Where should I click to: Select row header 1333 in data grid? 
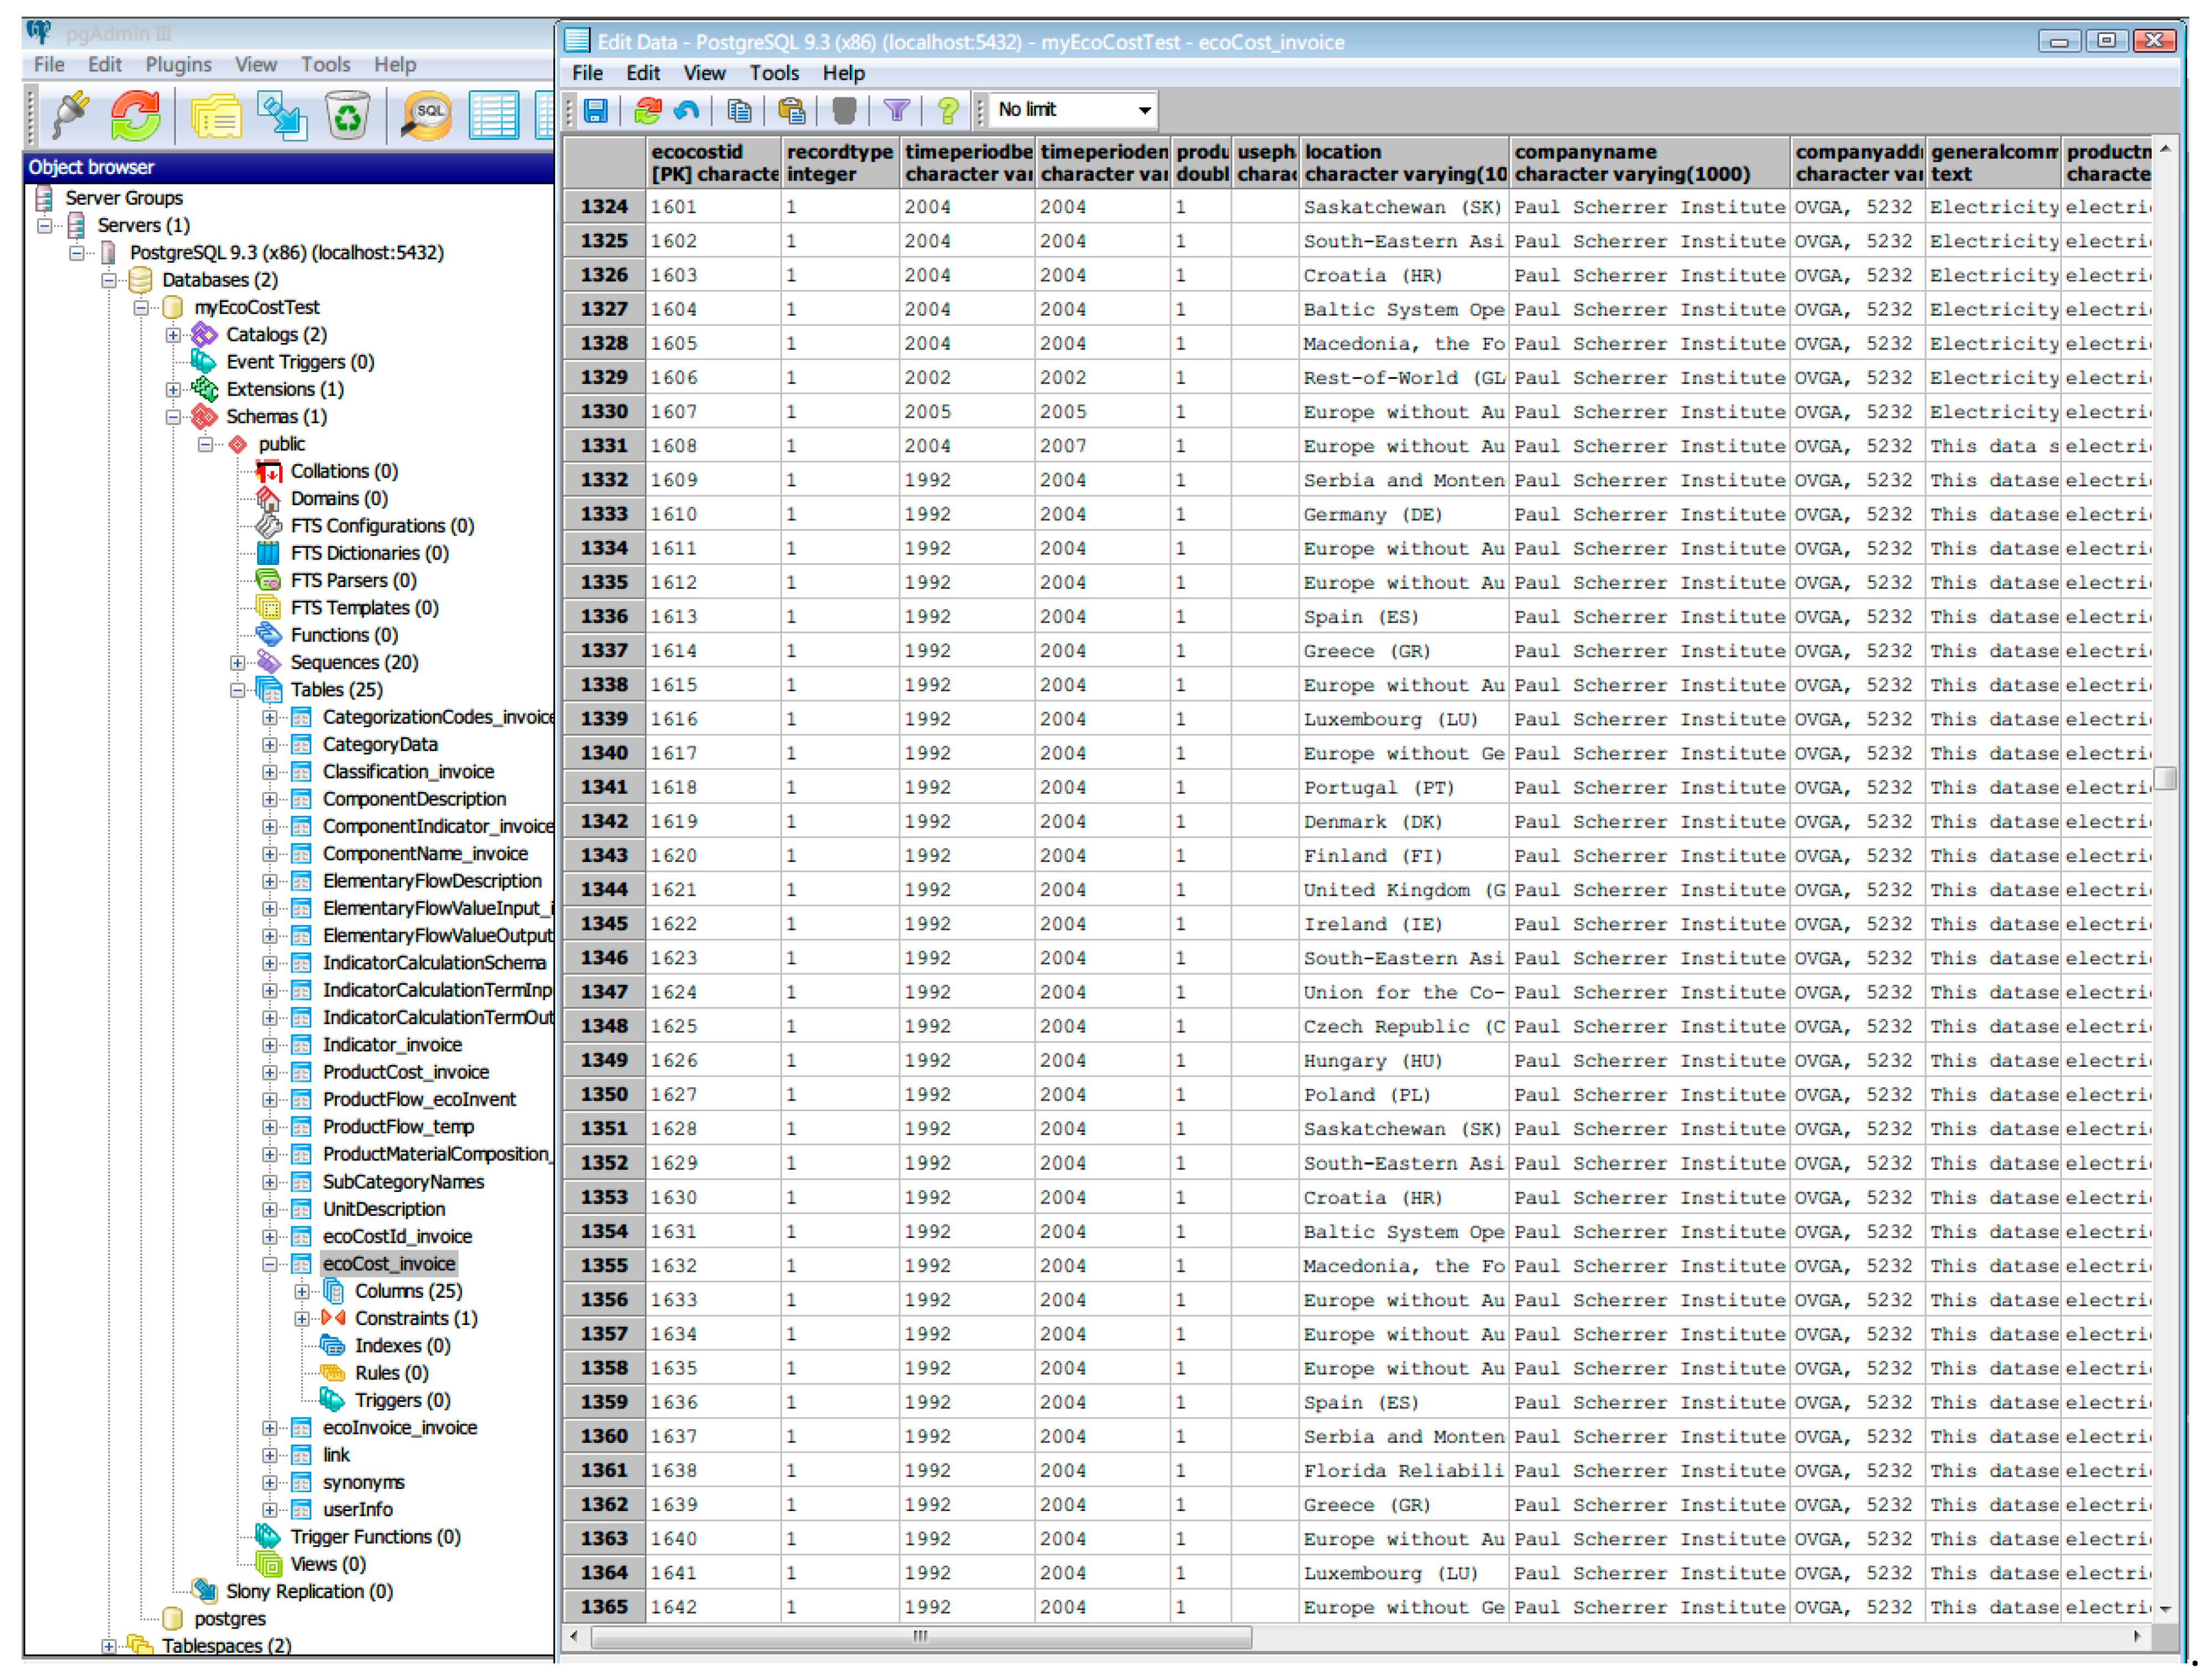tap(604, 514)
